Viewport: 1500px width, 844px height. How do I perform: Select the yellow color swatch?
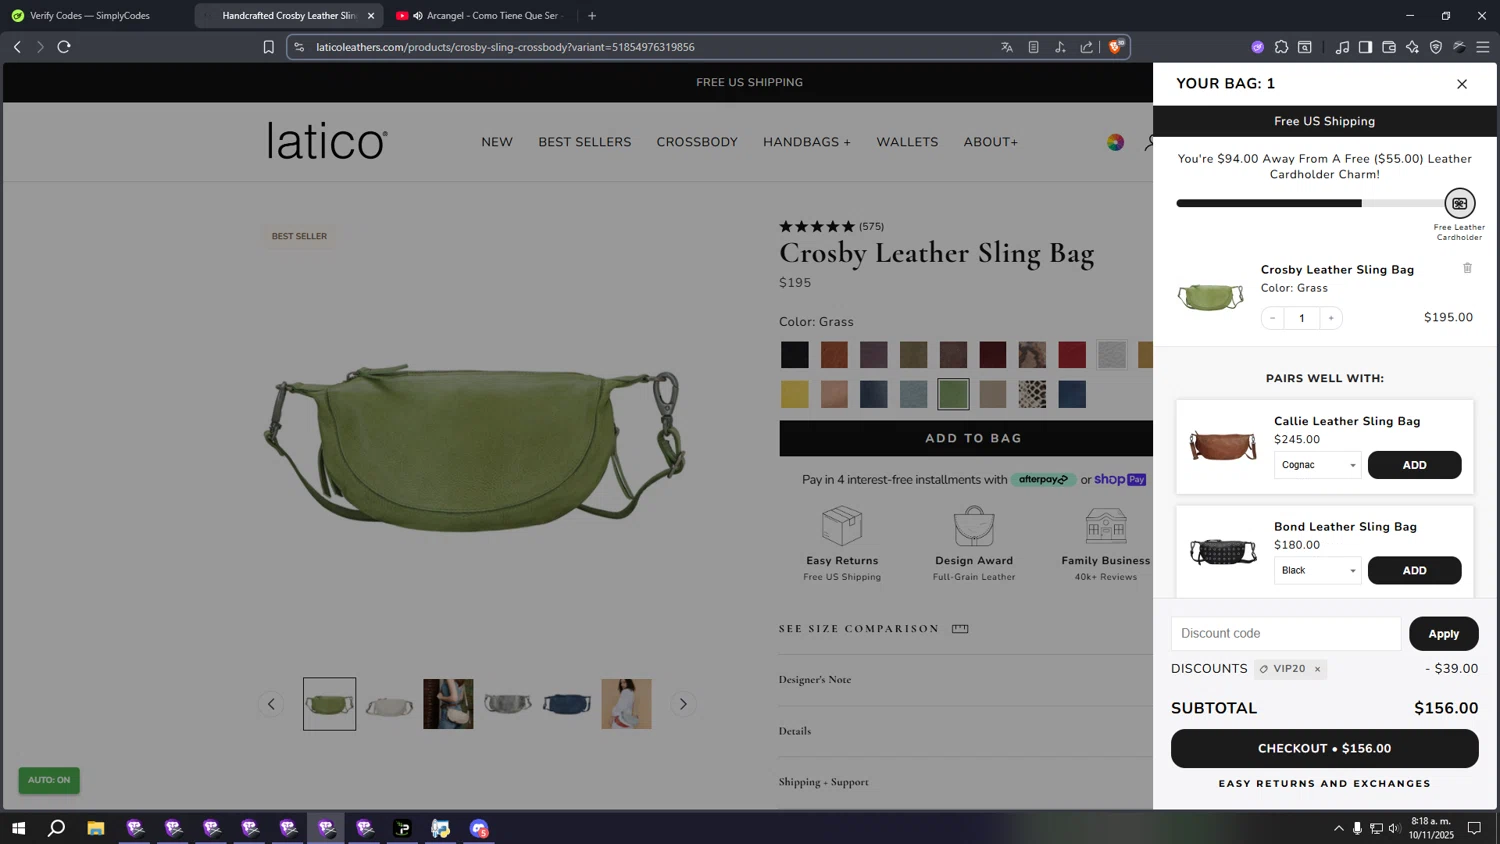tap(795, 394)
